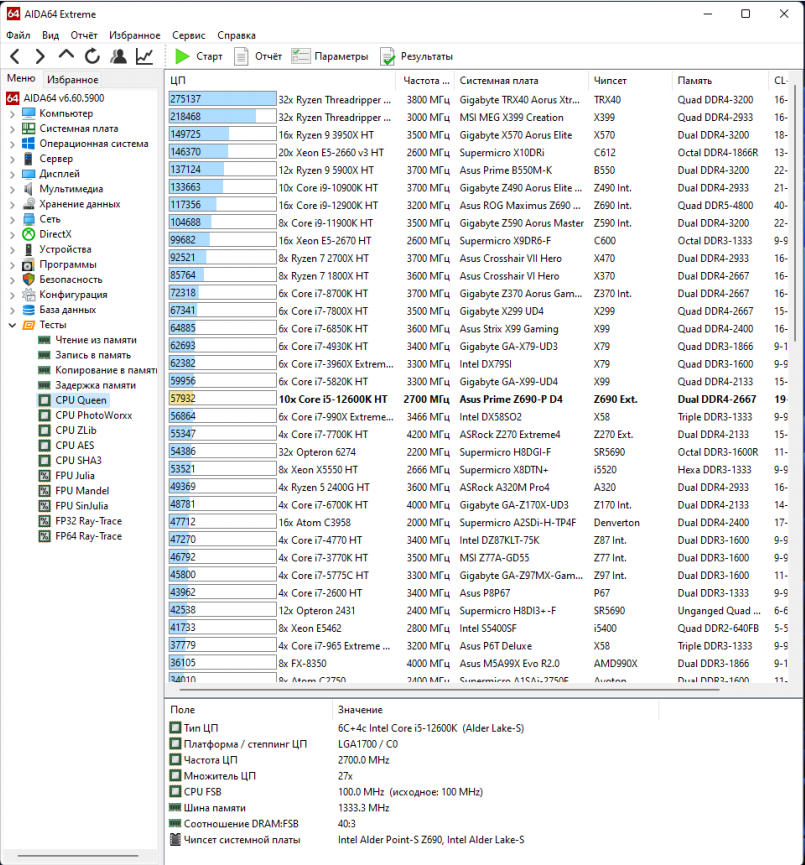805x865 pixels.
Task: Click the user profile toolbar icon
Action: click(x=118, y=56)
